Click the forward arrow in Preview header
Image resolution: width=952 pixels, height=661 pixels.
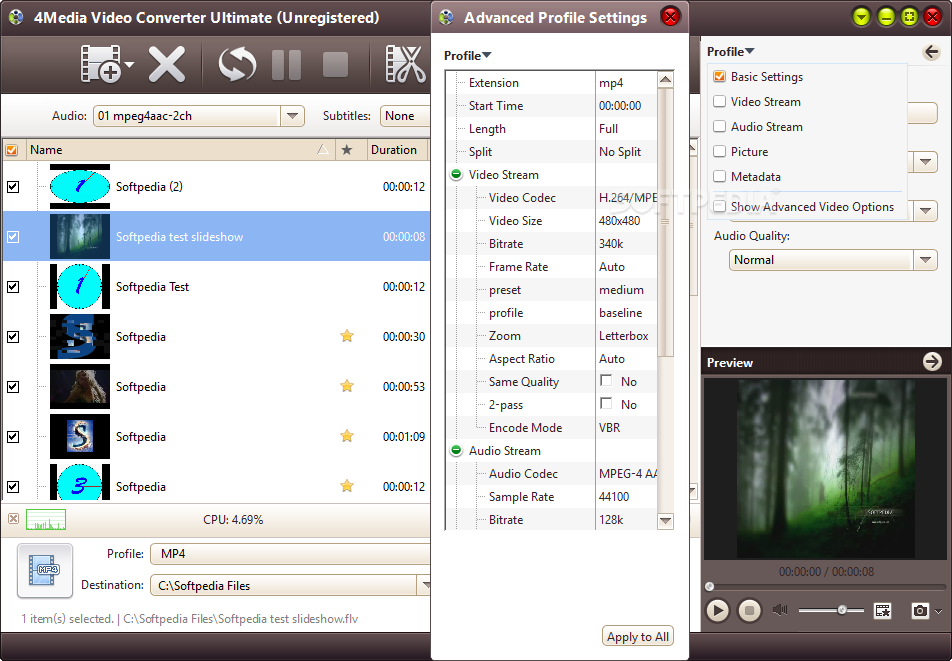932,362
